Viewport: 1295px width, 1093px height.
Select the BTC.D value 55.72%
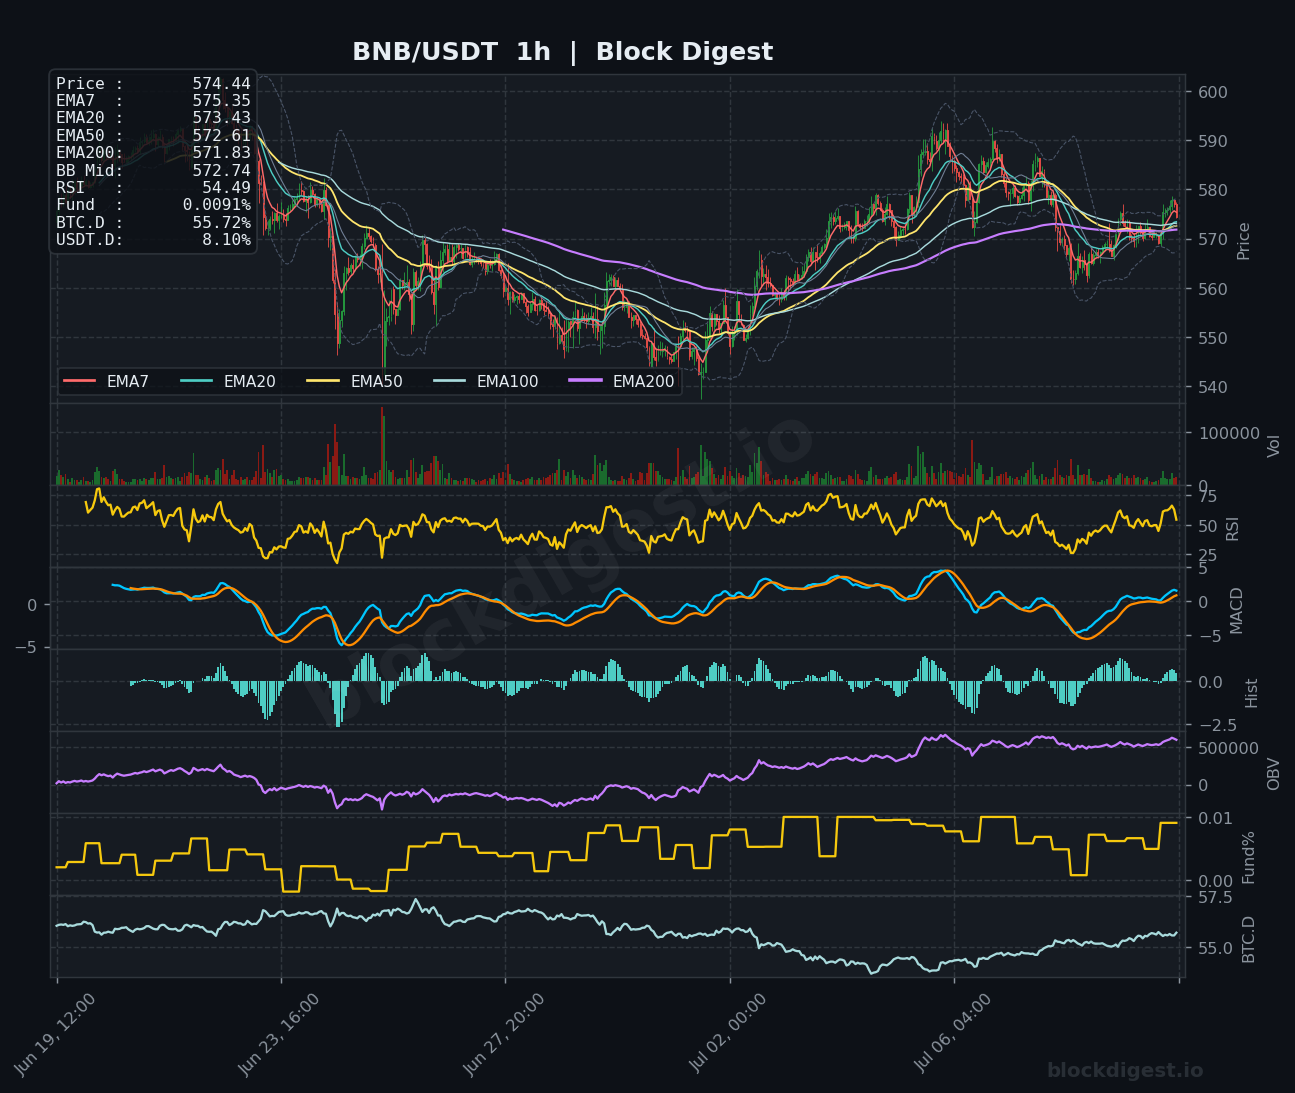(x=222, y=222)
